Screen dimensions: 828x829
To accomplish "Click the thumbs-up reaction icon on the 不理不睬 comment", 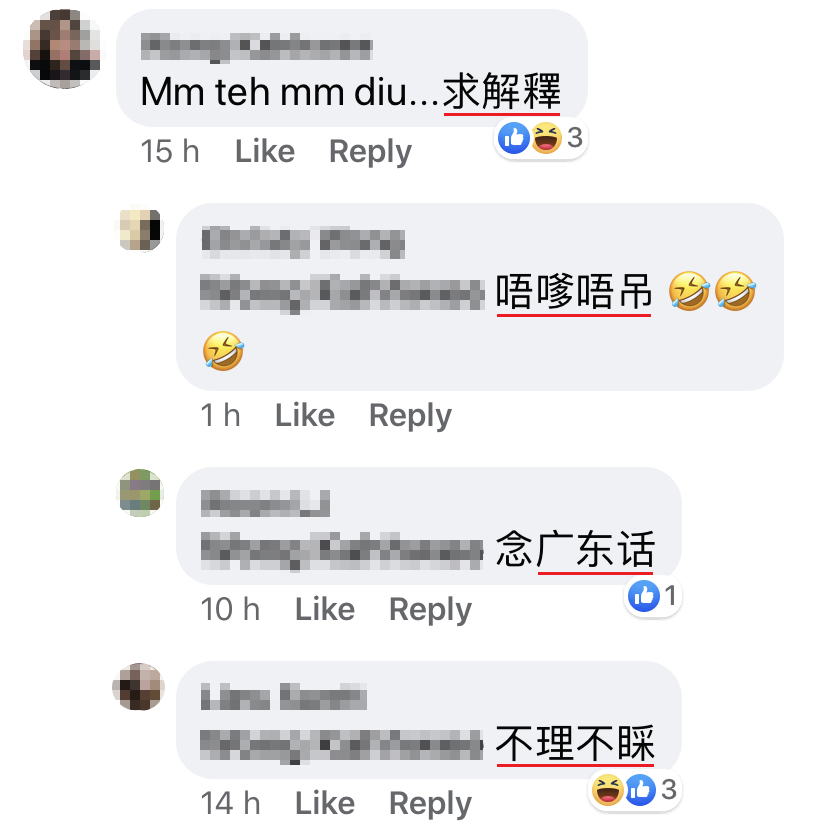I will pyautogui.click(x=640, y=790).
